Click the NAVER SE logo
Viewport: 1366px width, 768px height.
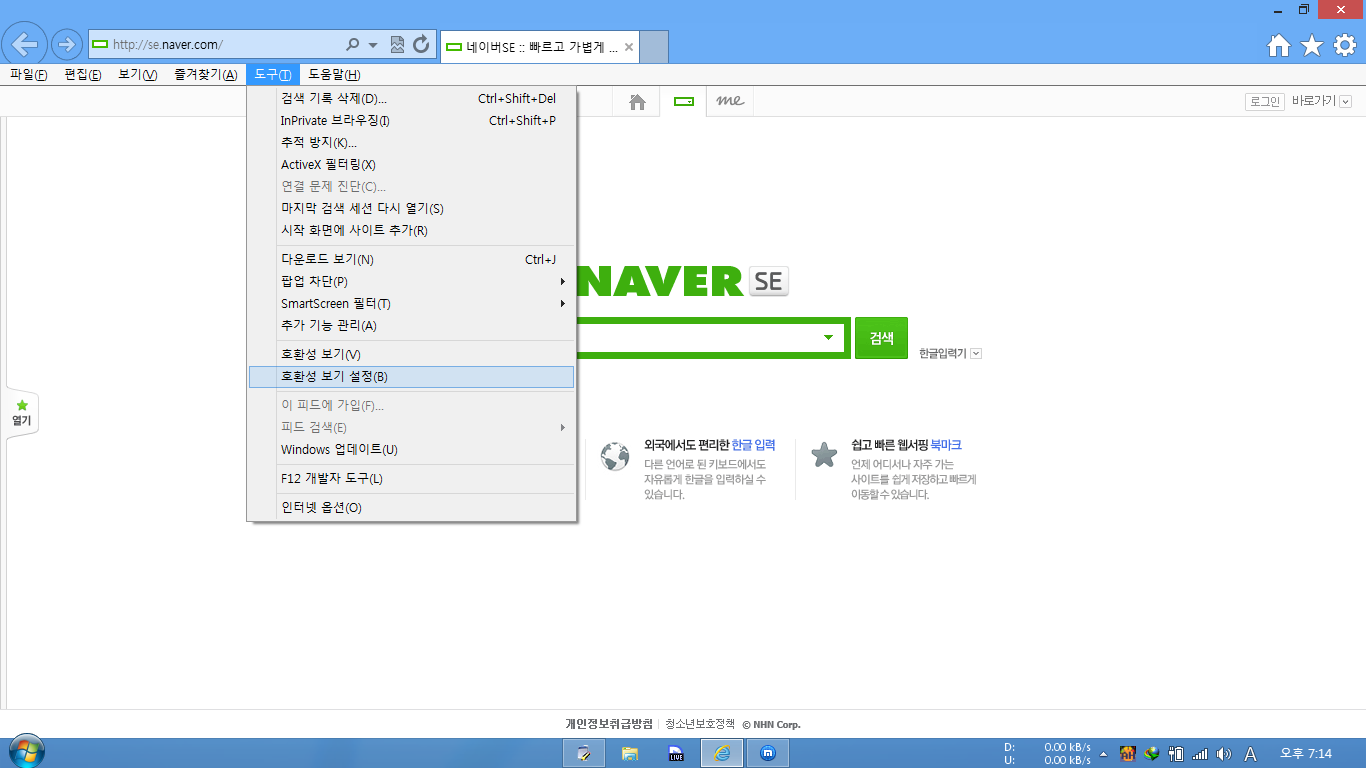click(x=683, y=281)
